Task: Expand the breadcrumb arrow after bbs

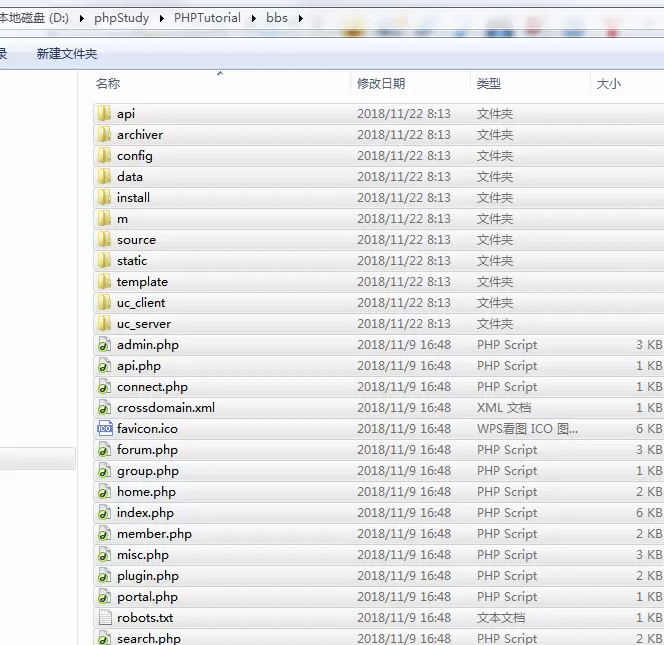Action: tap(299, 18)
